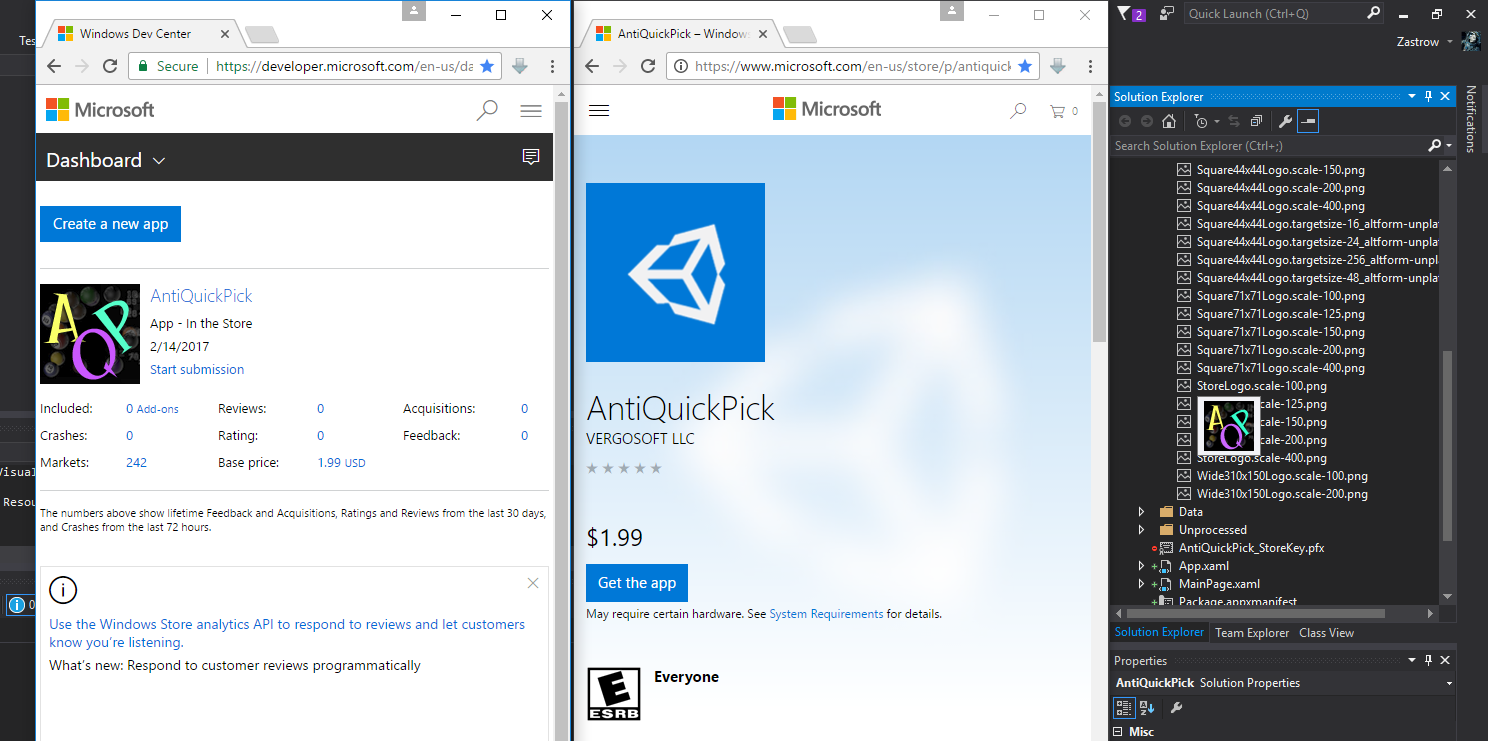The height and width of the screenshot is (741, 1488).
Task: Switch to Team Explorer tab
Action: click(1252, 633)
